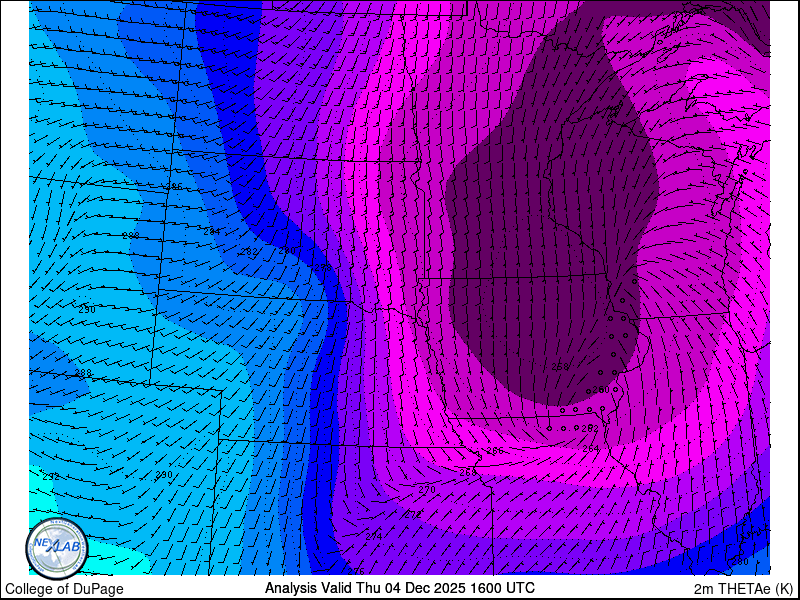Click the 258 contour label

click(560, 366)
